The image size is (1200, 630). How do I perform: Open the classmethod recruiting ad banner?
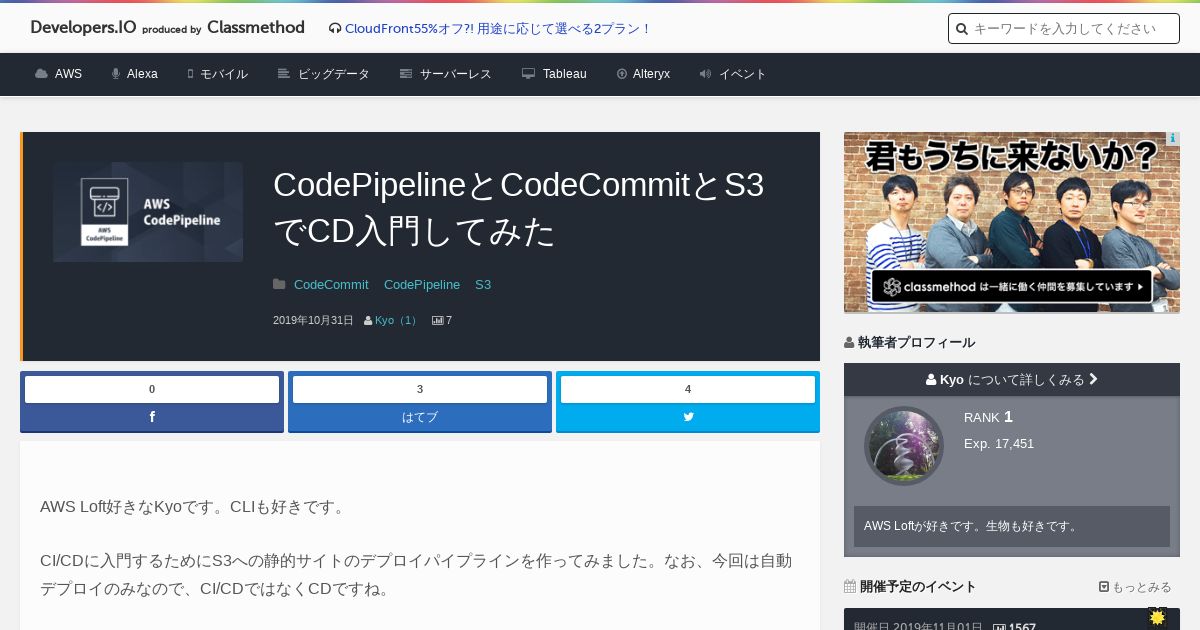pyautogui.click(x=1012, y=222)
